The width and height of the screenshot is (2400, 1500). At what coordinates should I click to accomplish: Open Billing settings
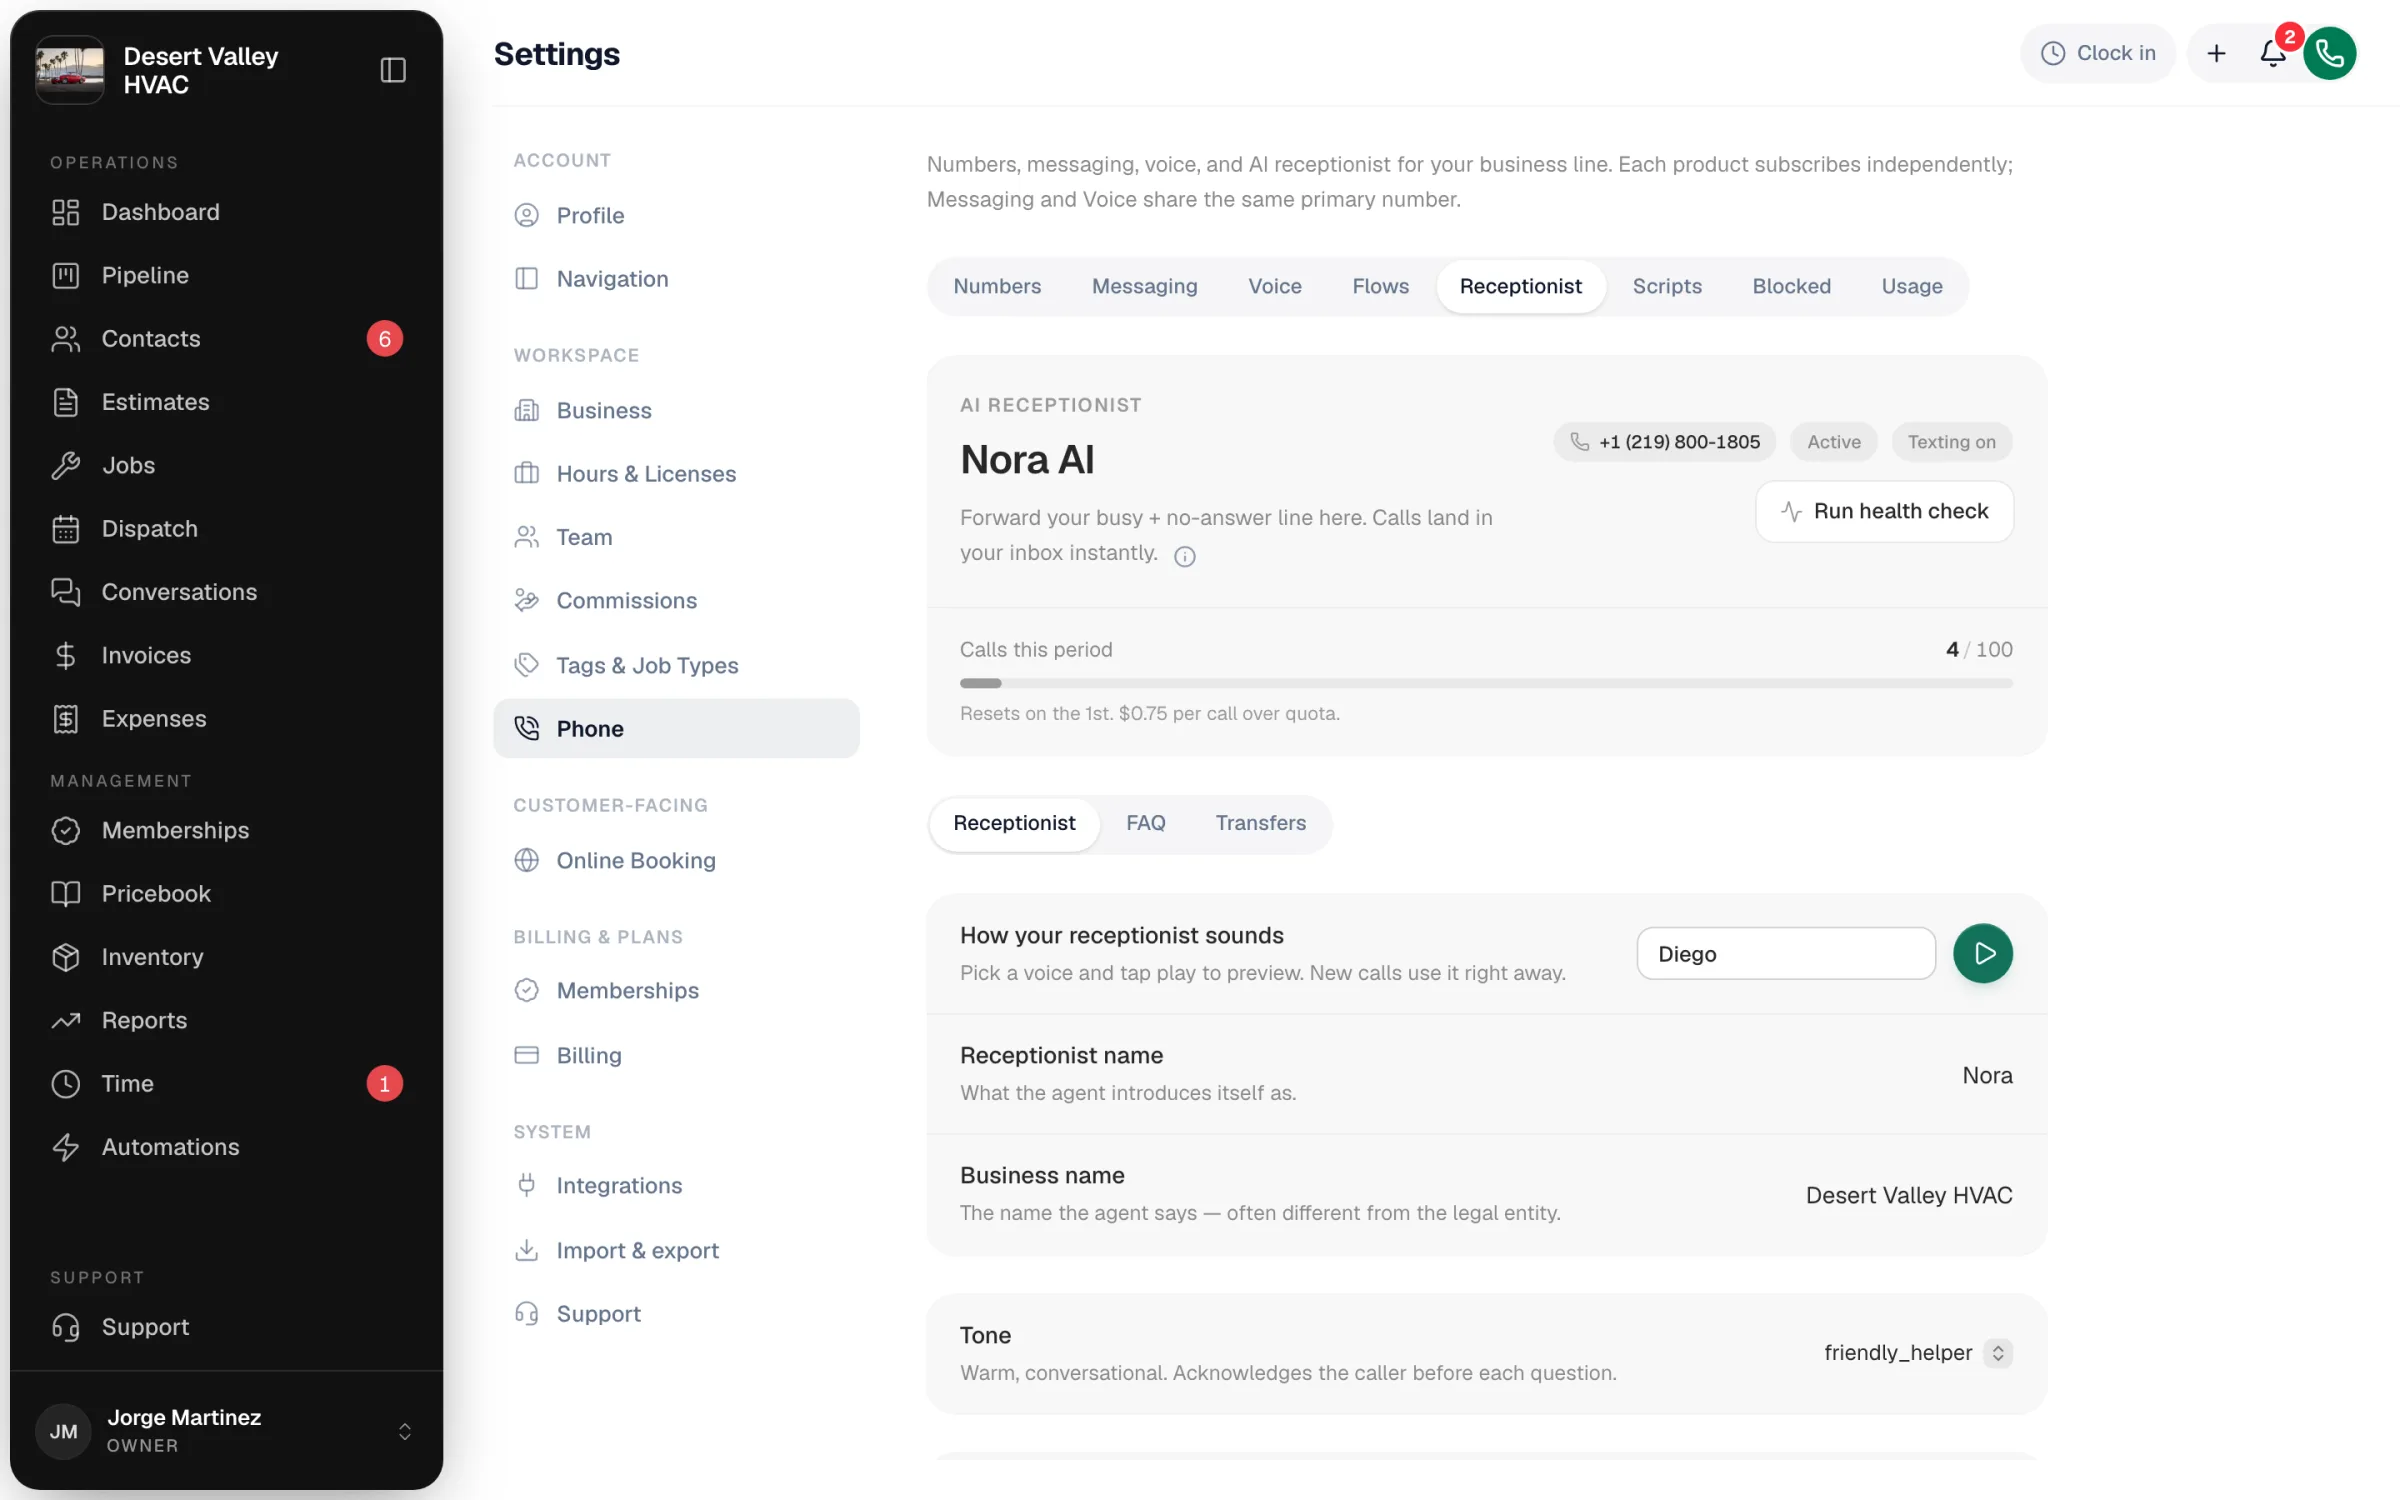coord(676,1055)
